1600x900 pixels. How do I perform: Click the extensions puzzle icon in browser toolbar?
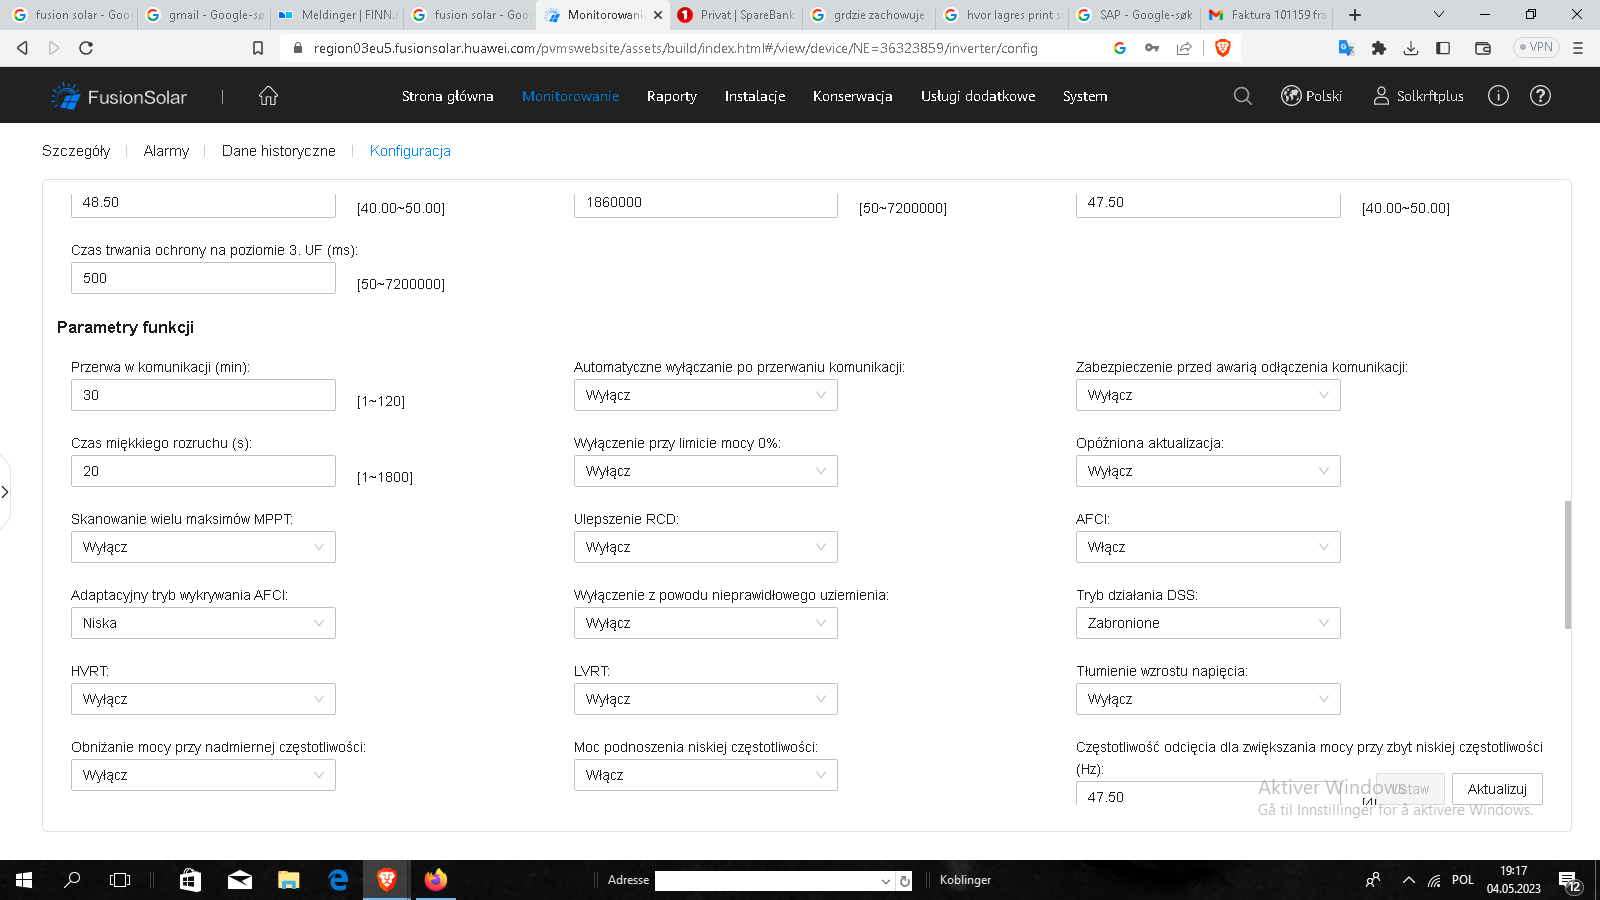[1378, 47]
